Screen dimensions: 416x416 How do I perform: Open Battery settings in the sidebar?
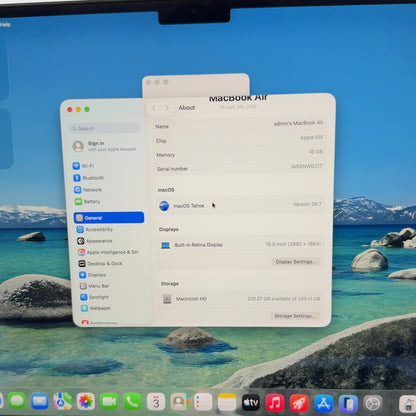pos(87,202)
